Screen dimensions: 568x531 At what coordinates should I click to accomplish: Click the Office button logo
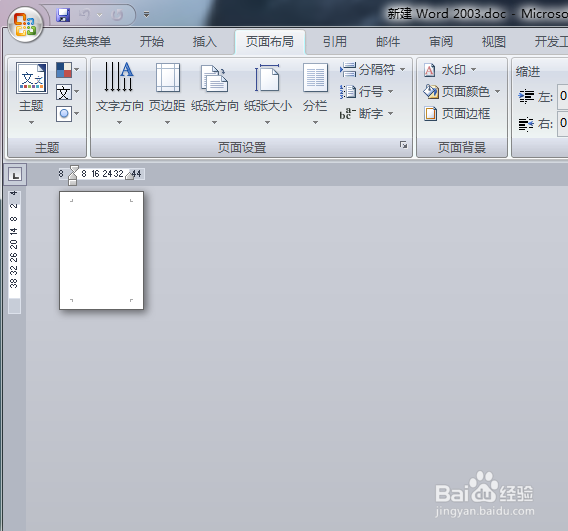[25, 24]
